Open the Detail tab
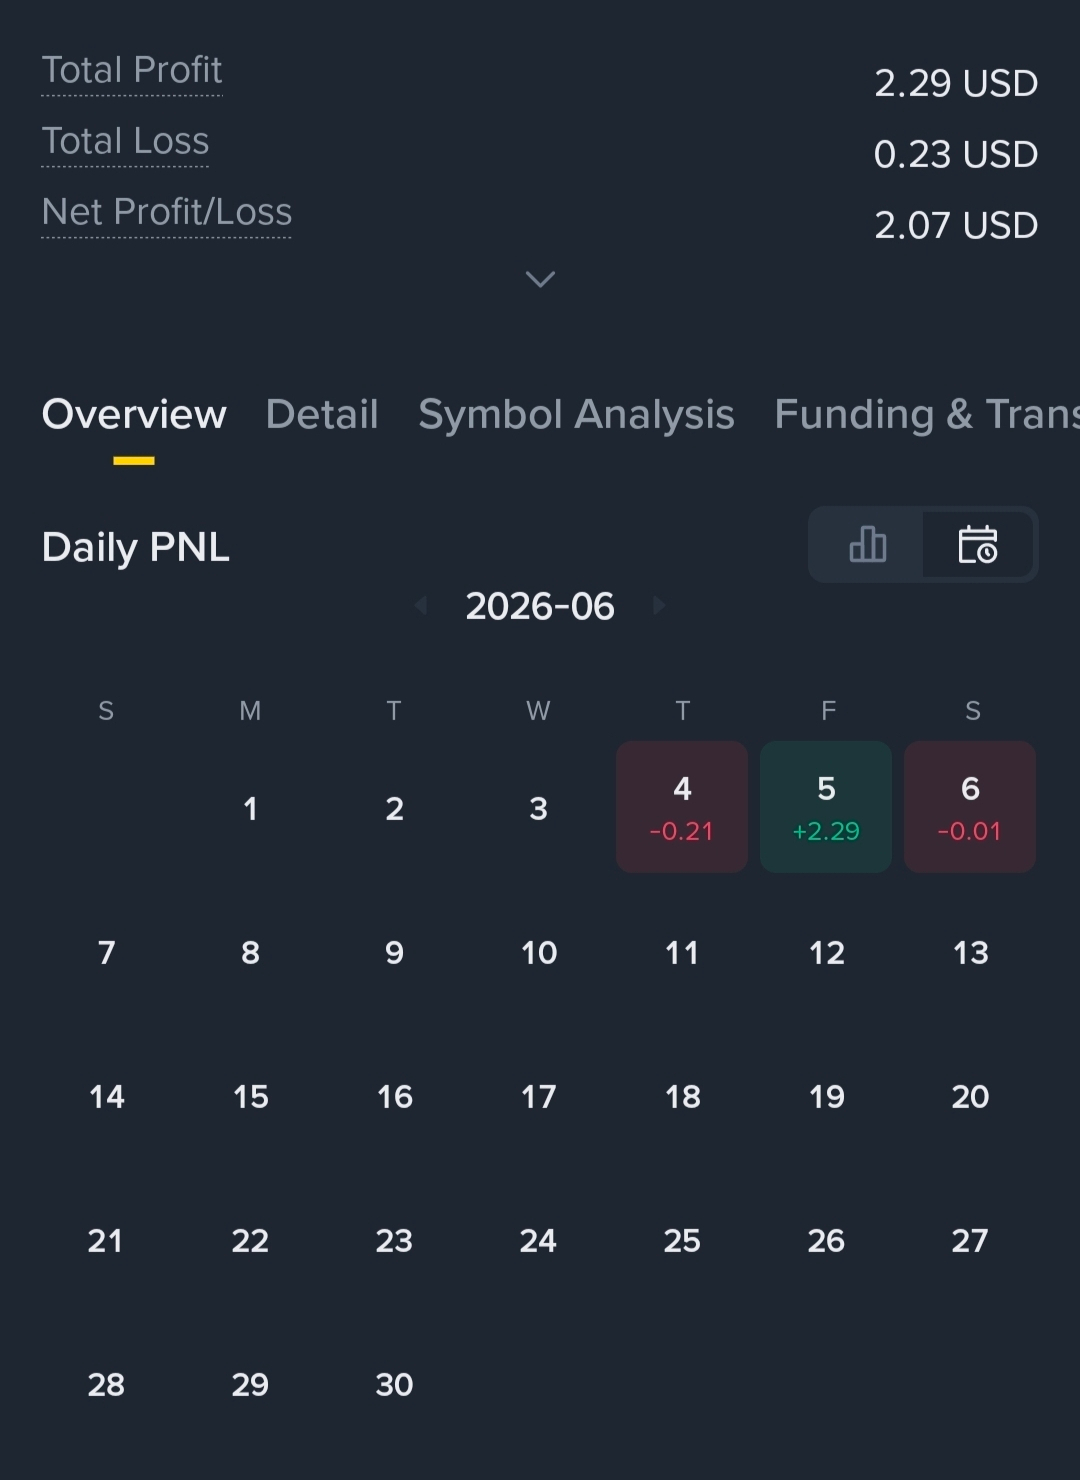Image resolution: width=1080 pixels, height=1480 pixels. click(x=322, y=414)
